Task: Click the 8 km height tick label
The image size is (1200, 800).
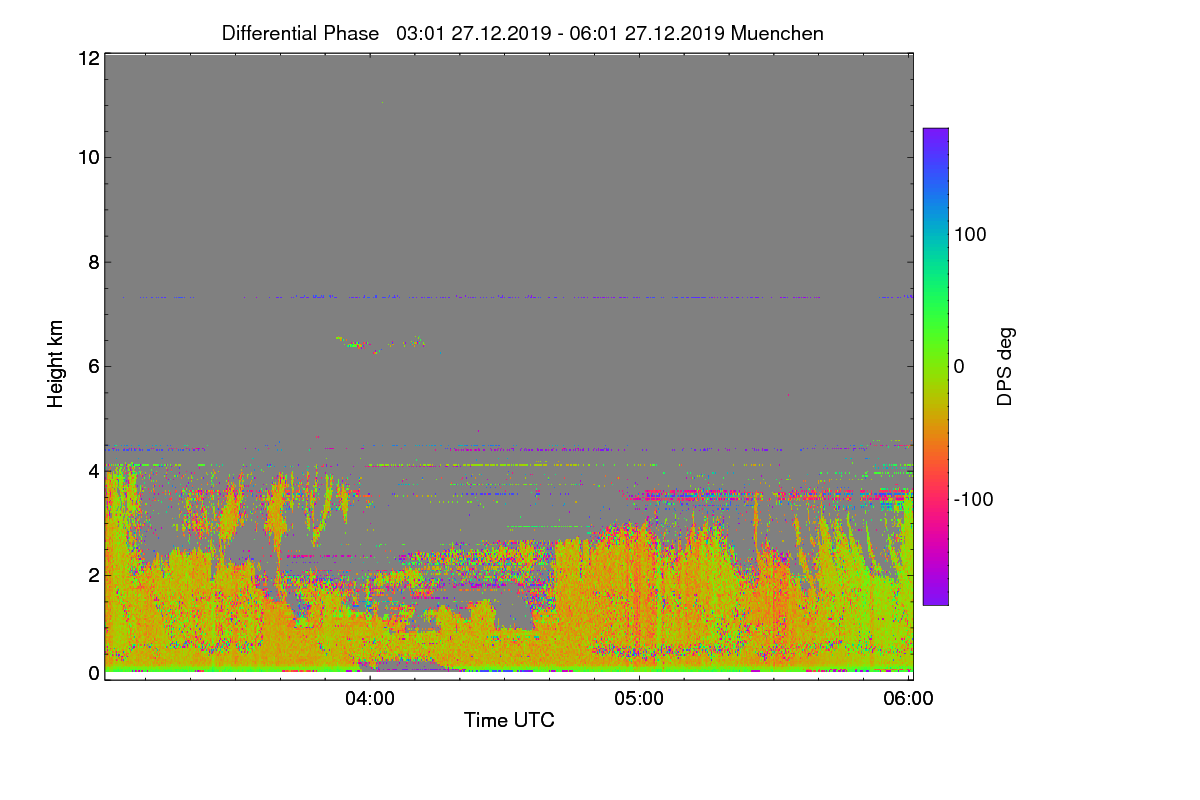Action: (x=93, y=262)
